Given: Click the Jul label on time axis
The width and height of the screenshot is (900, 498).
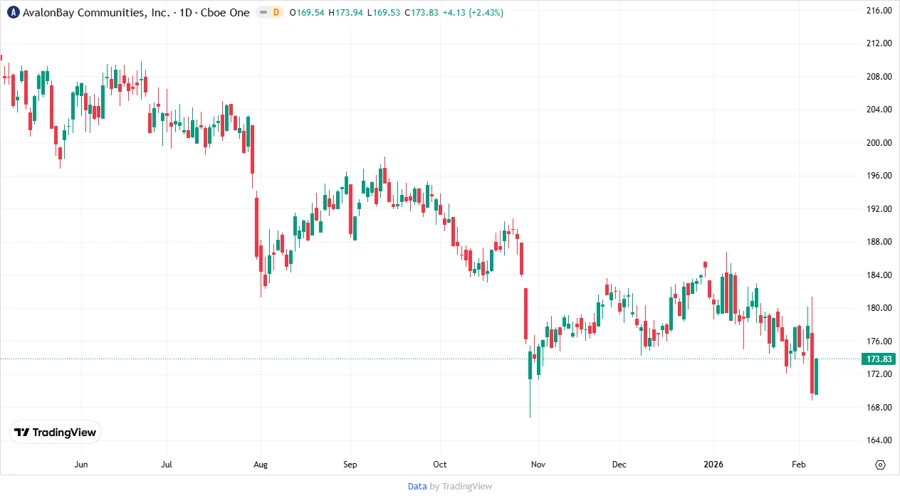Looking at the screenshot, I should click(x=166, y=464).
